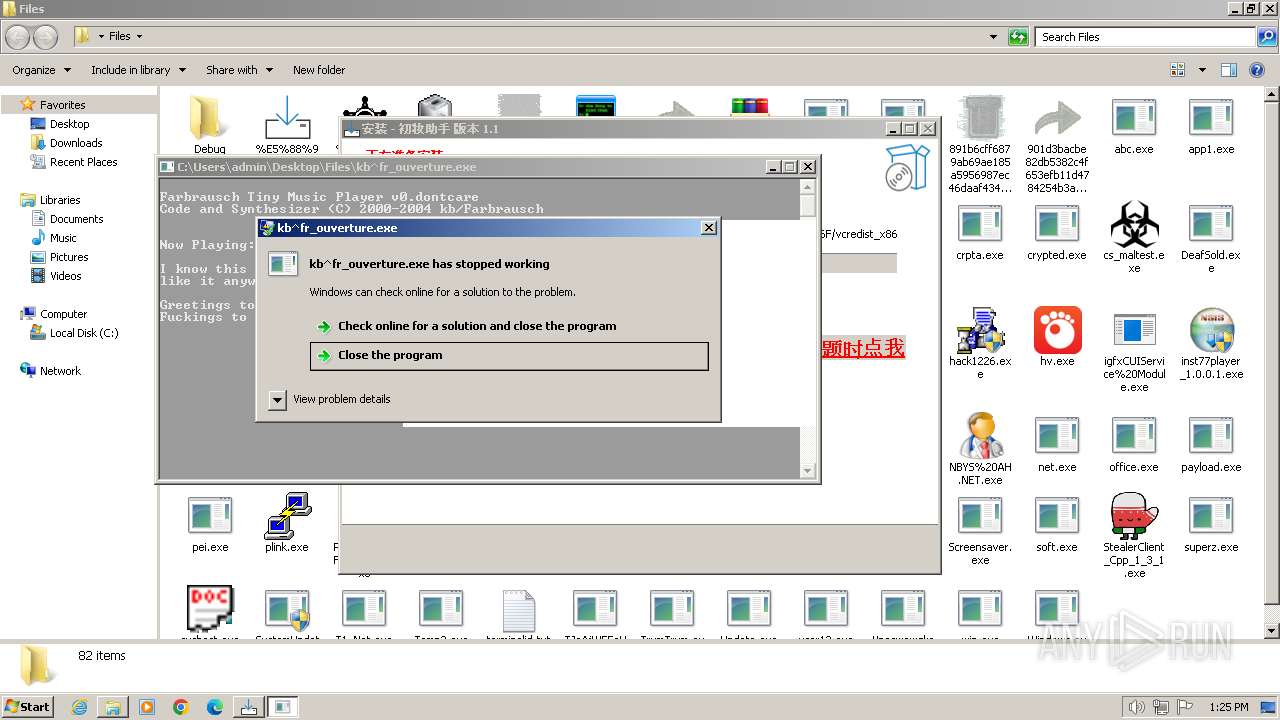The image size is (1280, 720).
Task: Click the Files breadcrumb dropdown arrow
Action: [139, 37]
